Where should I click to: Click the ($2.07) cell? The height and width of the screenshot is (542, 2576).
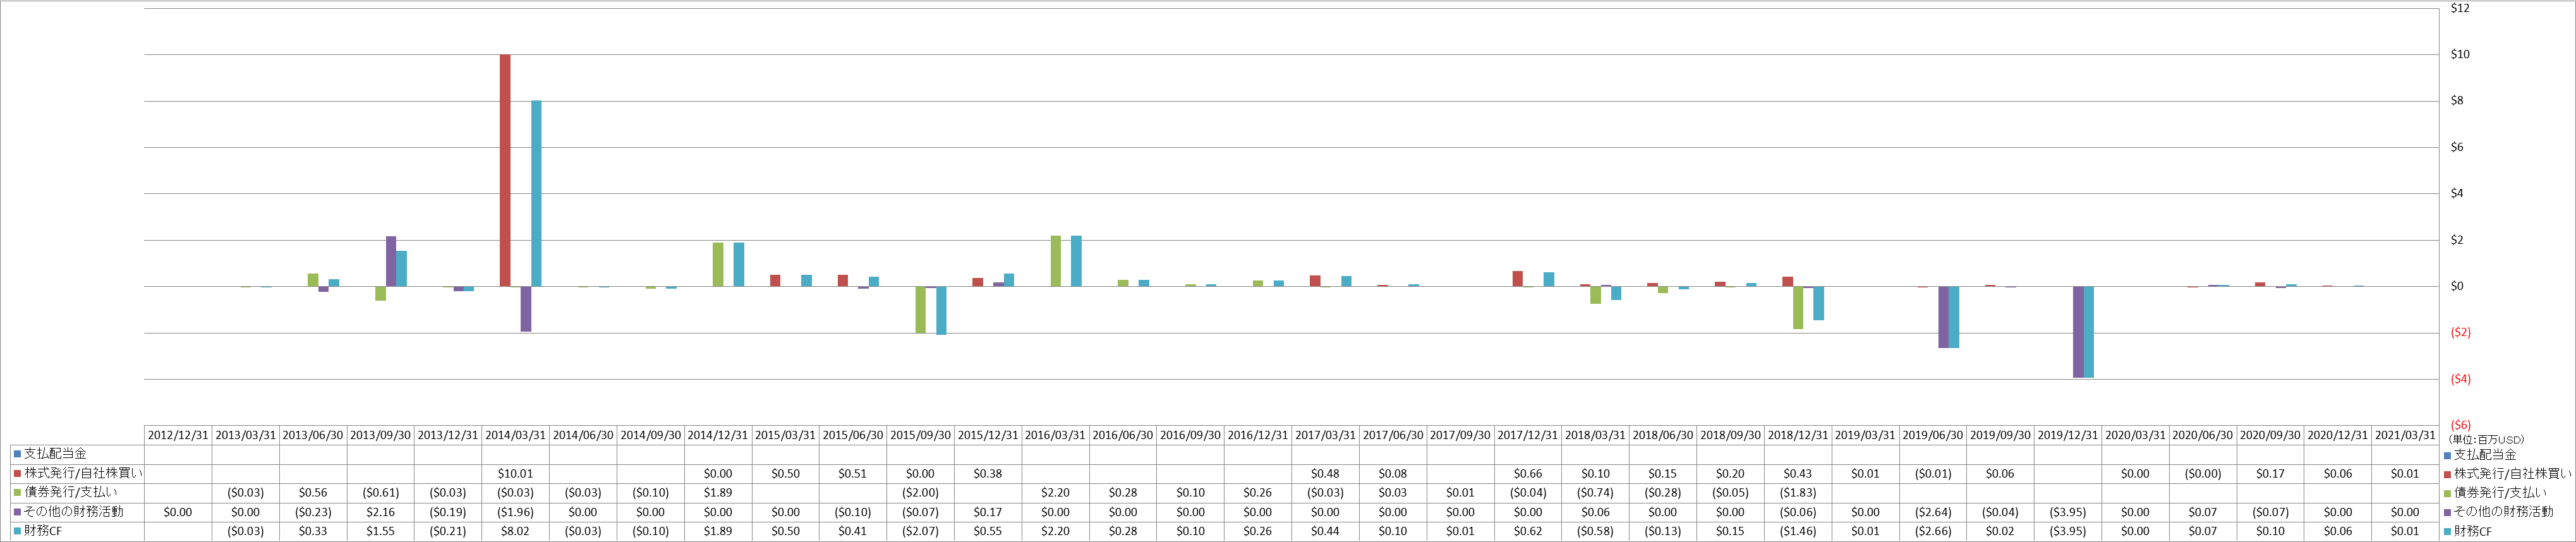[x=920, y=532]
